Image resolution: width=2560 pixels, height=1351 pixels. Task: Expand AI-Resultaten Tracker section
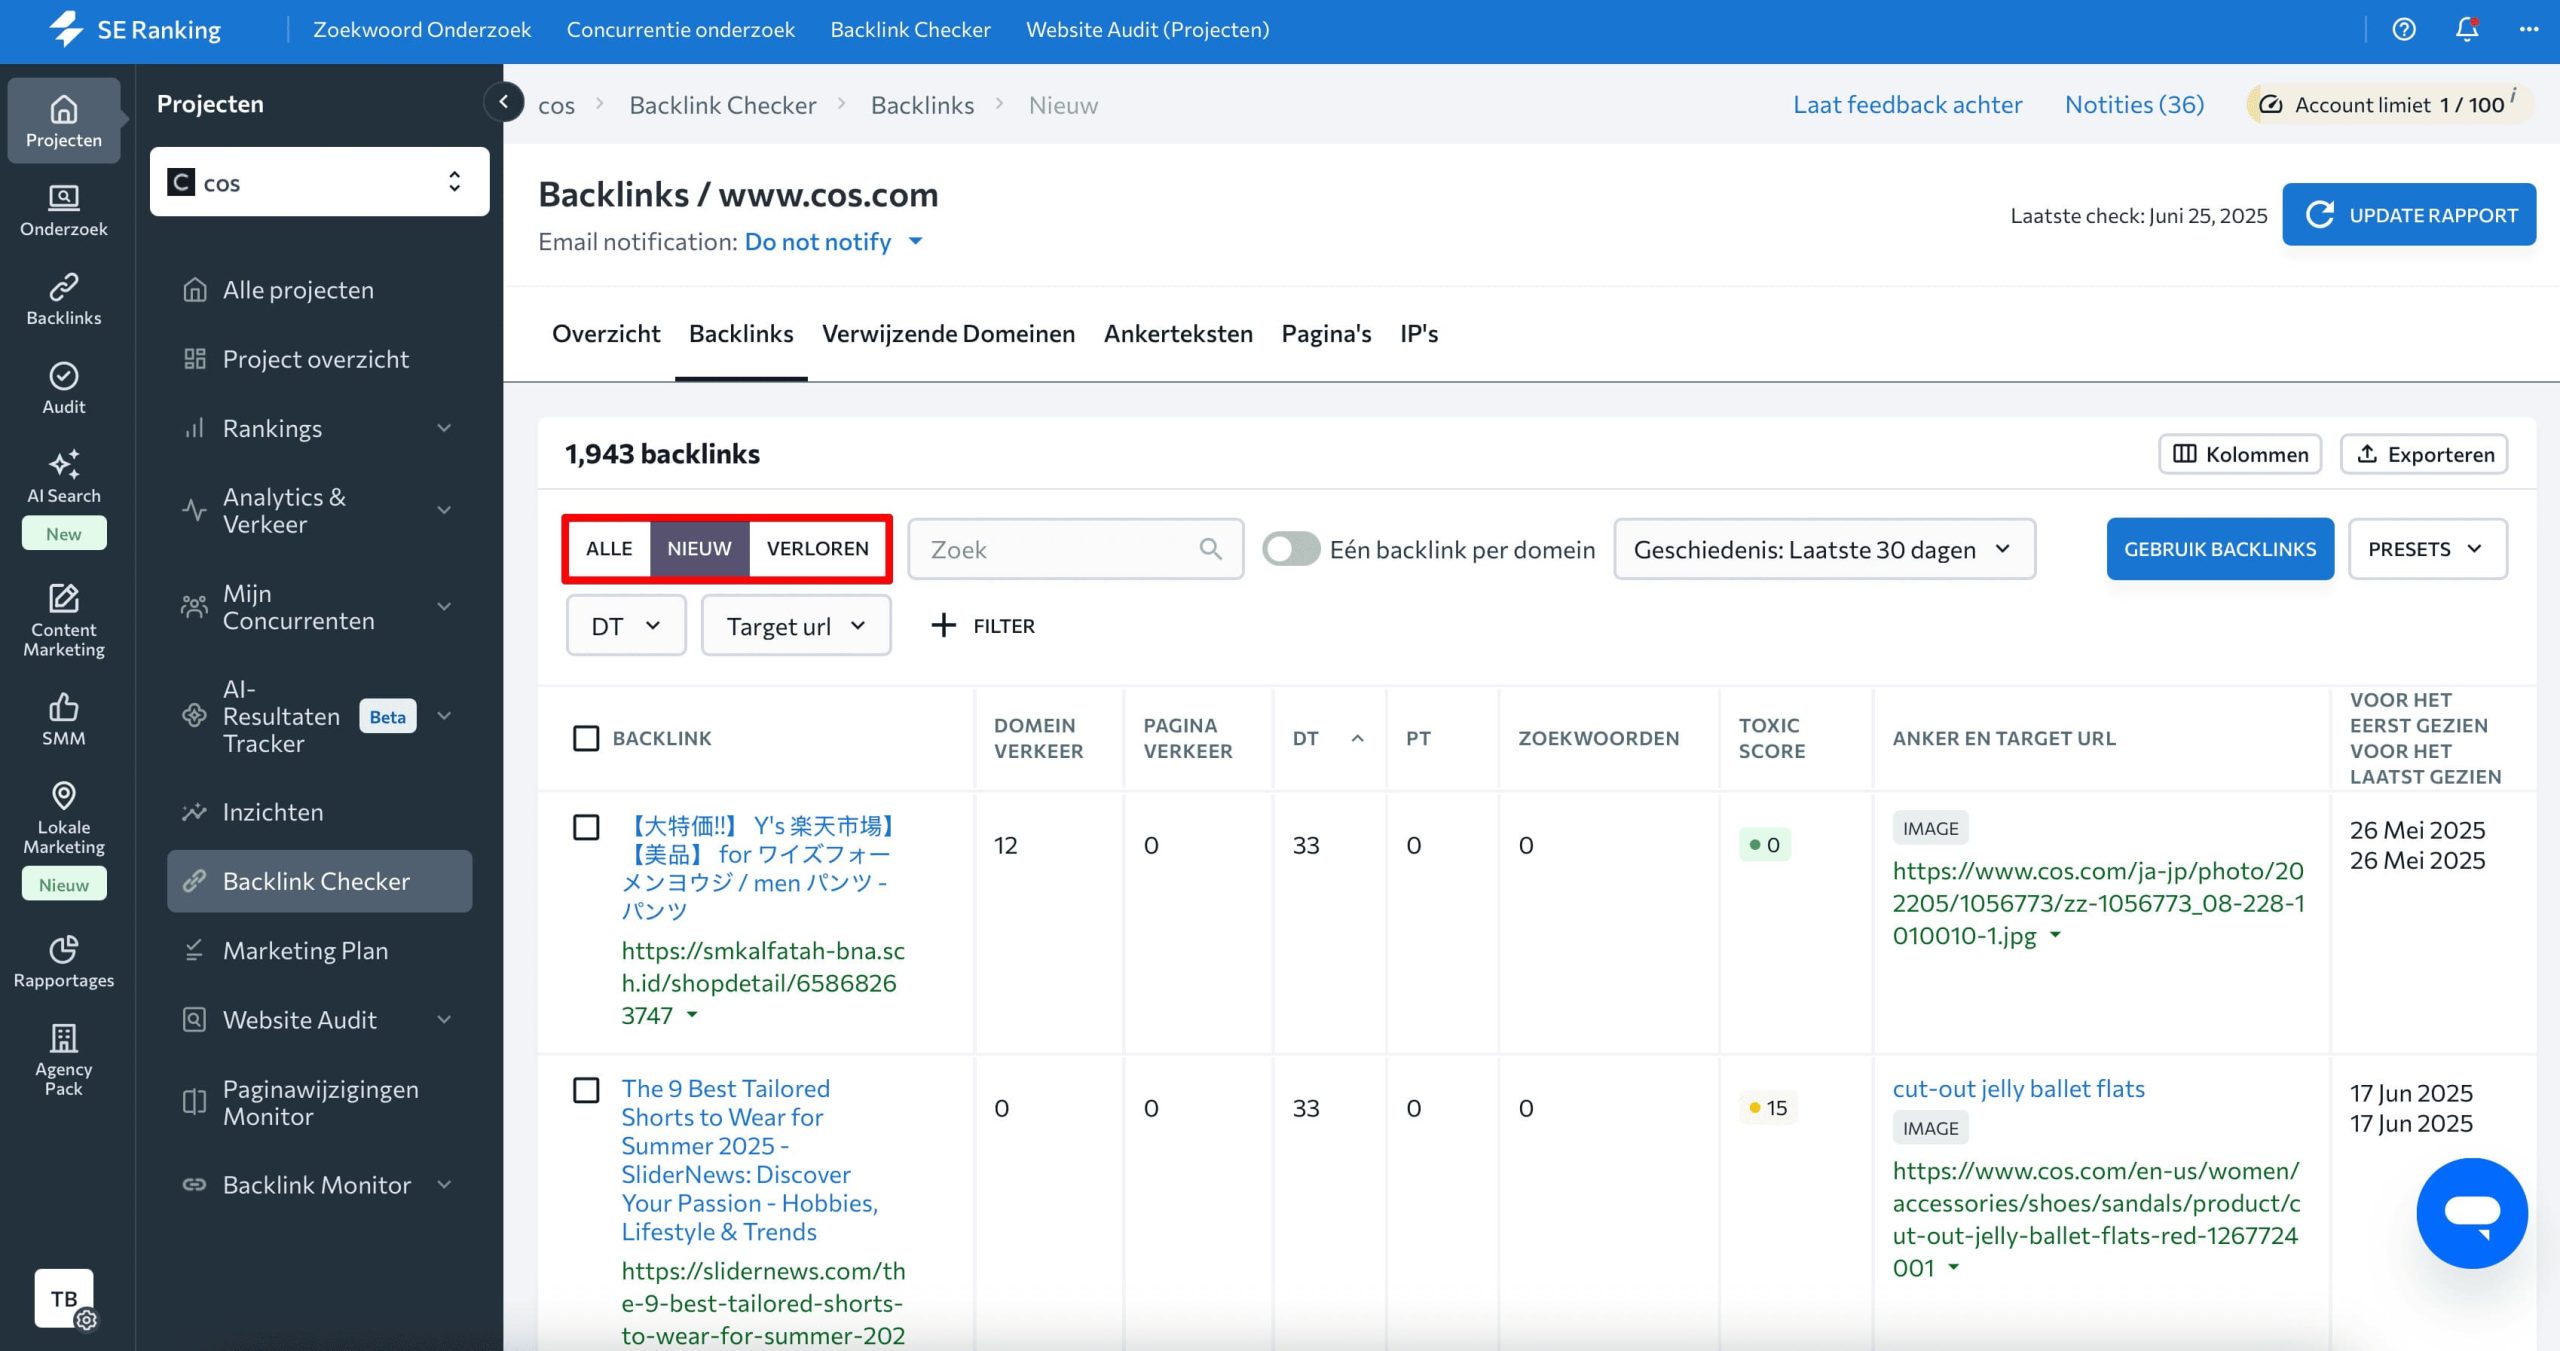click(x=444, y=716)
